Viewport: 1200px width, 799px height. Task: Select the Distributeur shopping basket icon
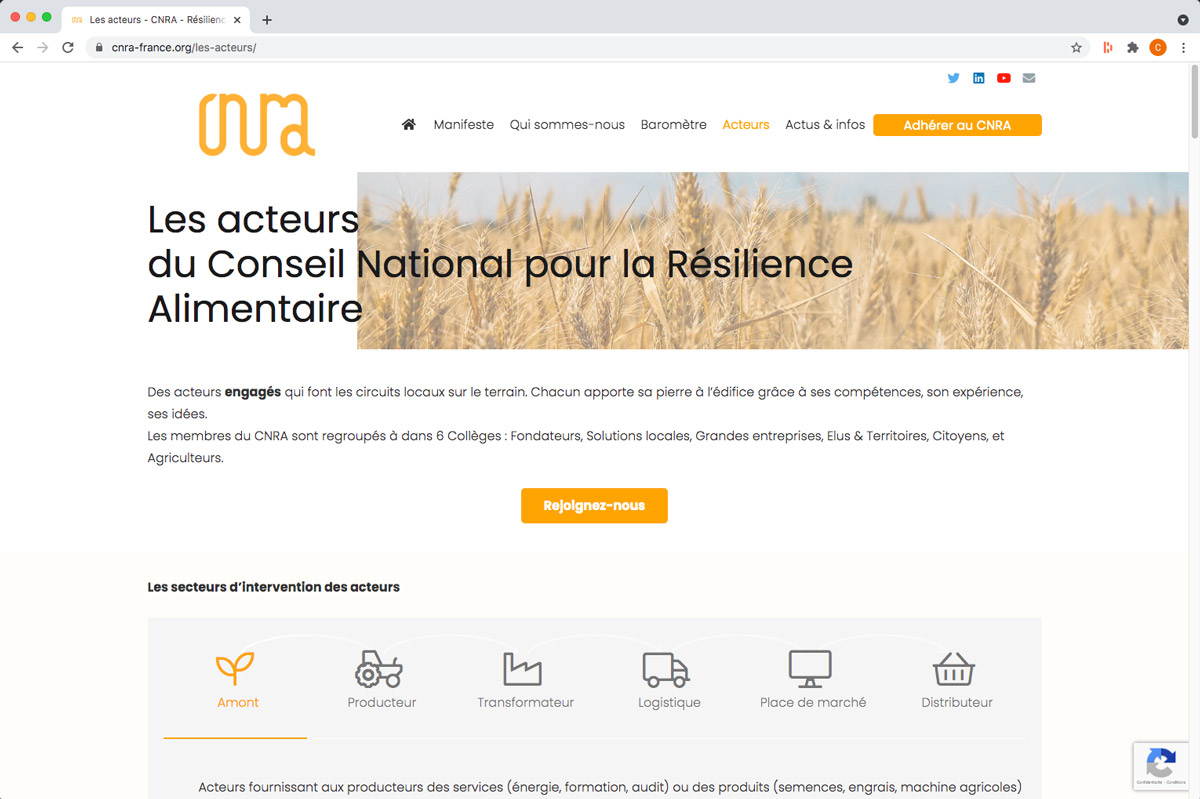coord(956,668)
